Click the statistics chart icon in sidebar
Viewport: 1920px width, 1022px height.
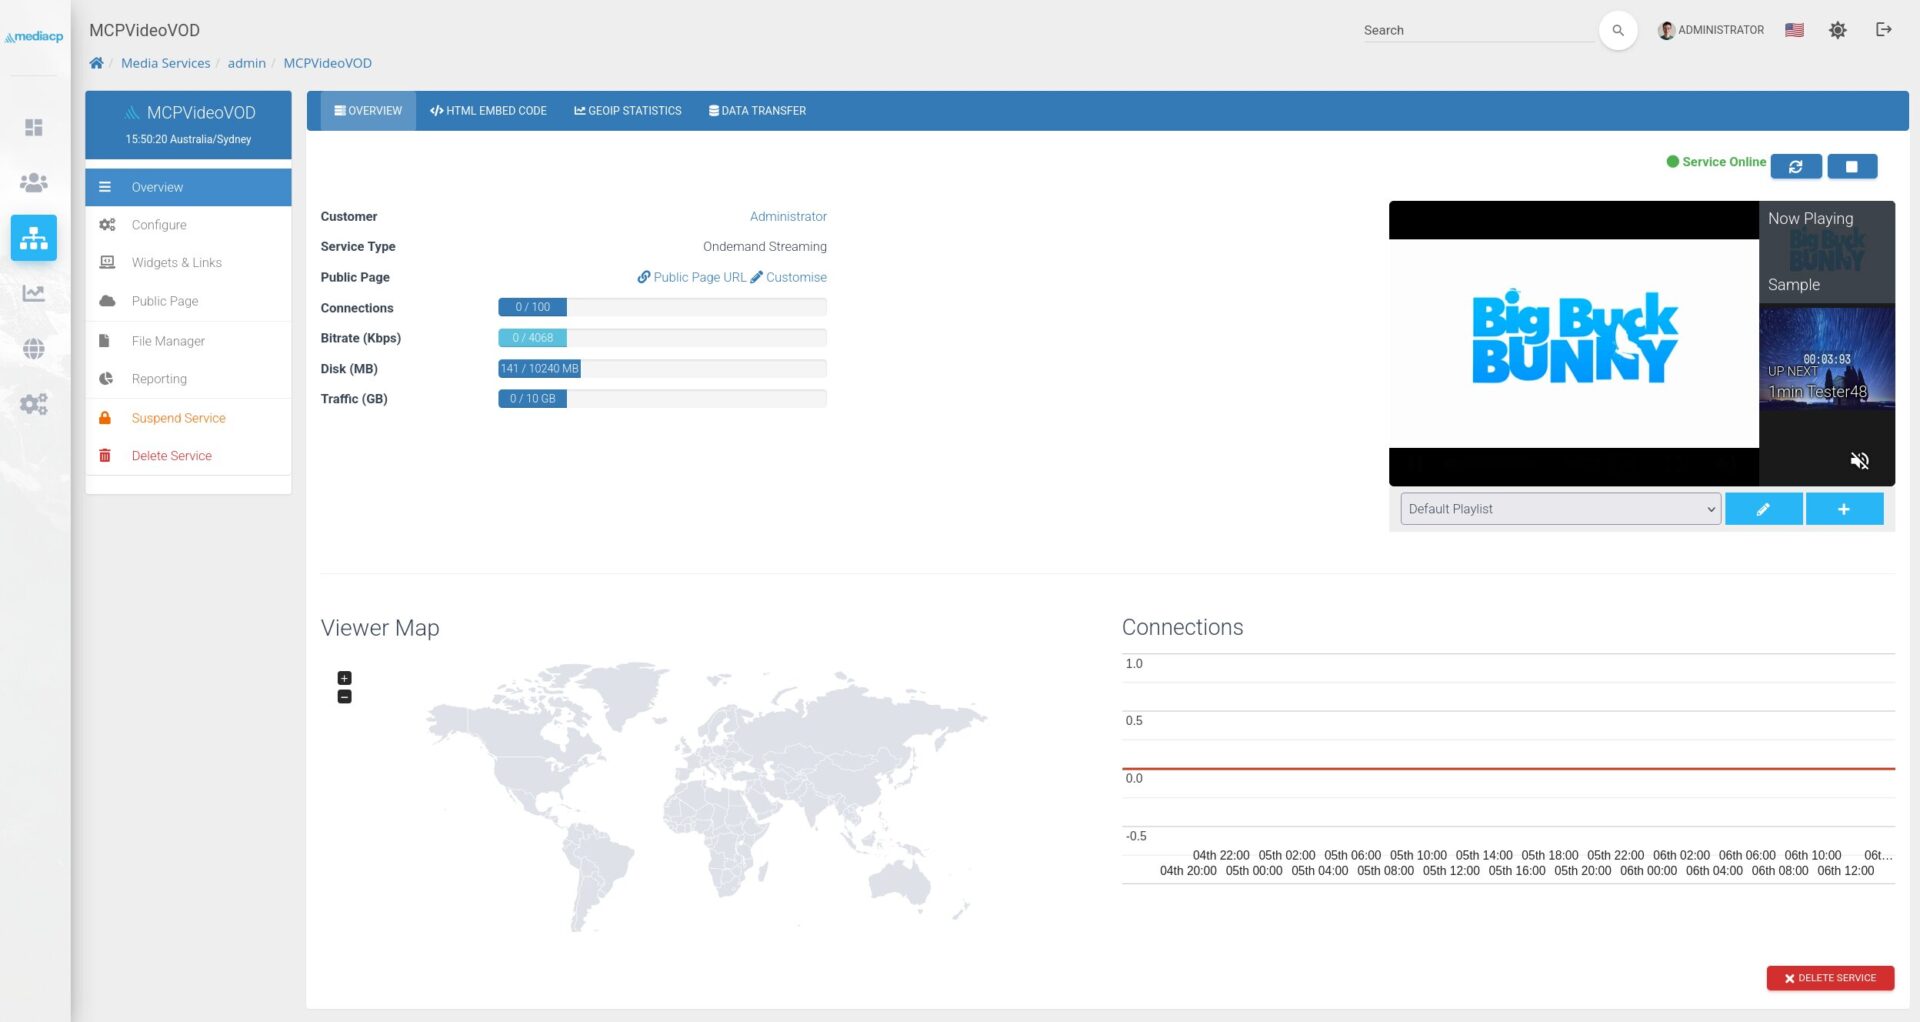(x=34, y=293)
